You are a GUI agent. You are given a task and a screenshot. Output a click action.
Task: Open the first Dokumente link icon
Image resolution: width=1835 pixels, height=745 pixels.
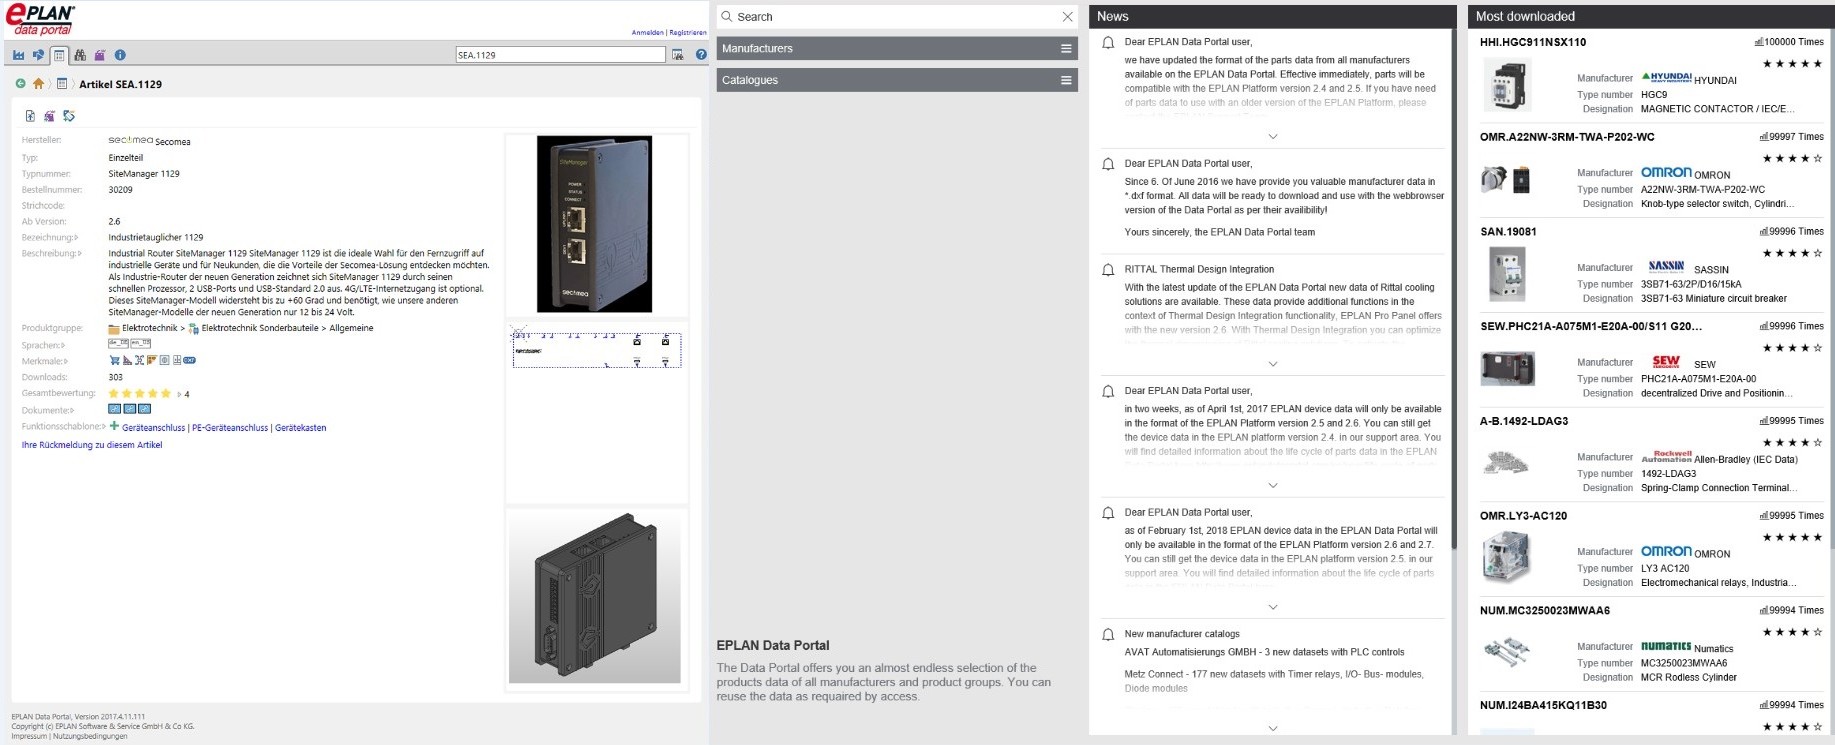coord(114,410)
